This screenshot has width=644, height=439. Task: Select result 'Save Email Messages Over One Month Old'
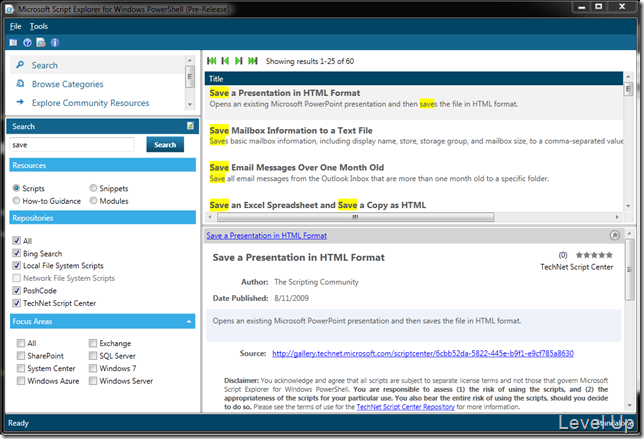tap(414, 173)
